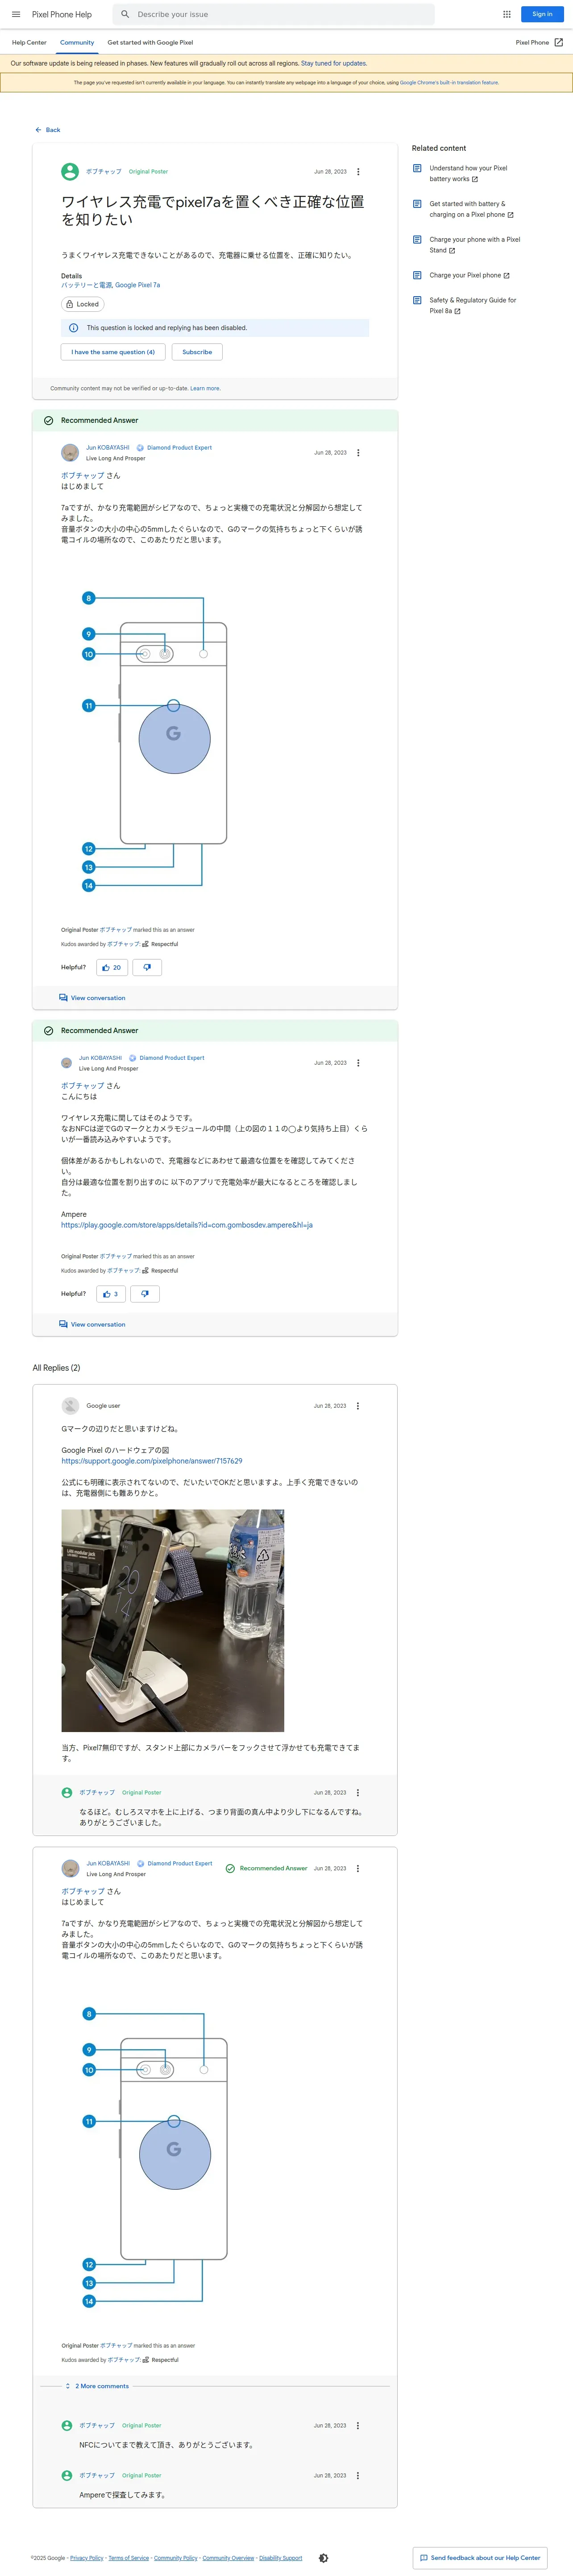The width and height of the screenshot is (573, 2576).
Task: Go Back with the arrow link
Action: click(47, 130)
